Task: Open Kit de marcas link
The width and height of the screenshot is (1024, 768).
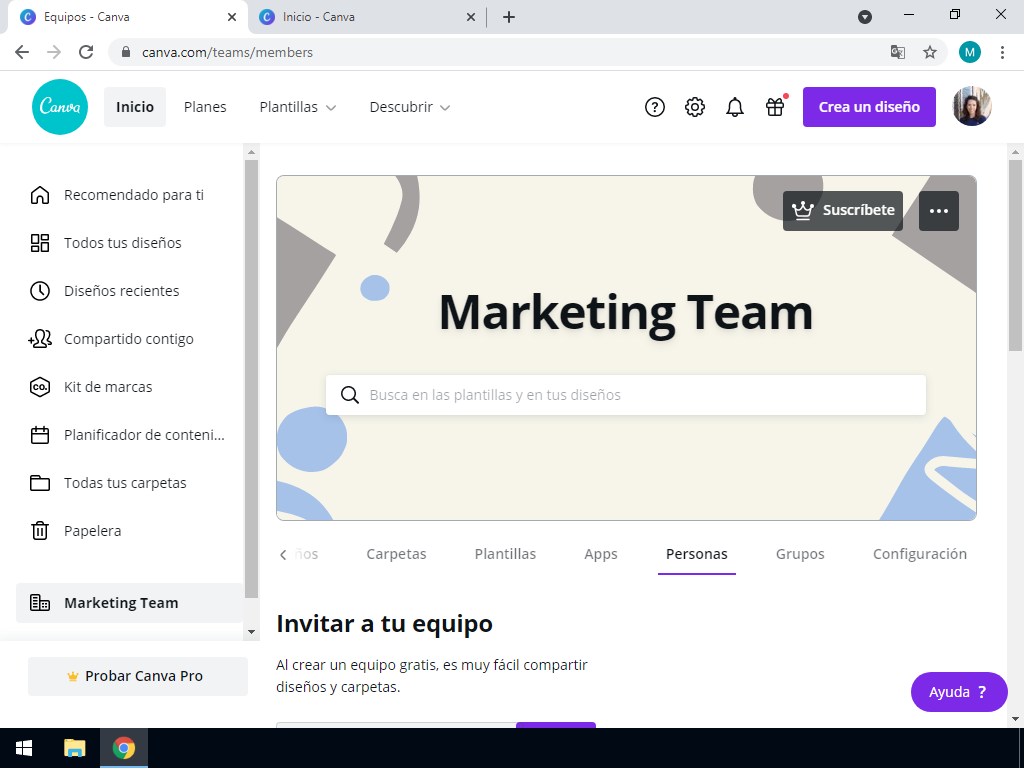Action: click(x=108, y=387)
